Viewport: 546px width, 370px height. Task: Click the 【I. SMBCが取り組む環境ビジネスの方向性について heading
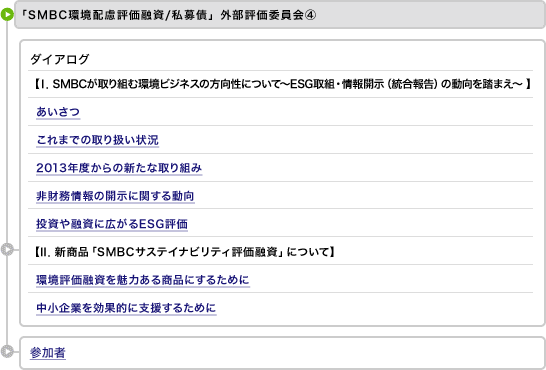pos(282,84)
